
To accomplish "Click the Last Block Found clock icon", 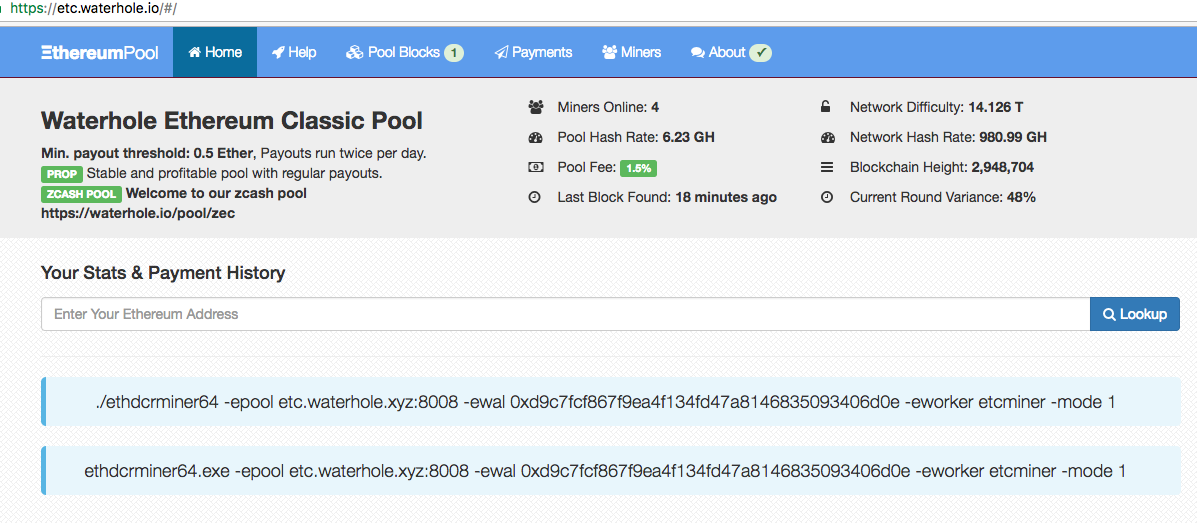I will click(535, 197).
